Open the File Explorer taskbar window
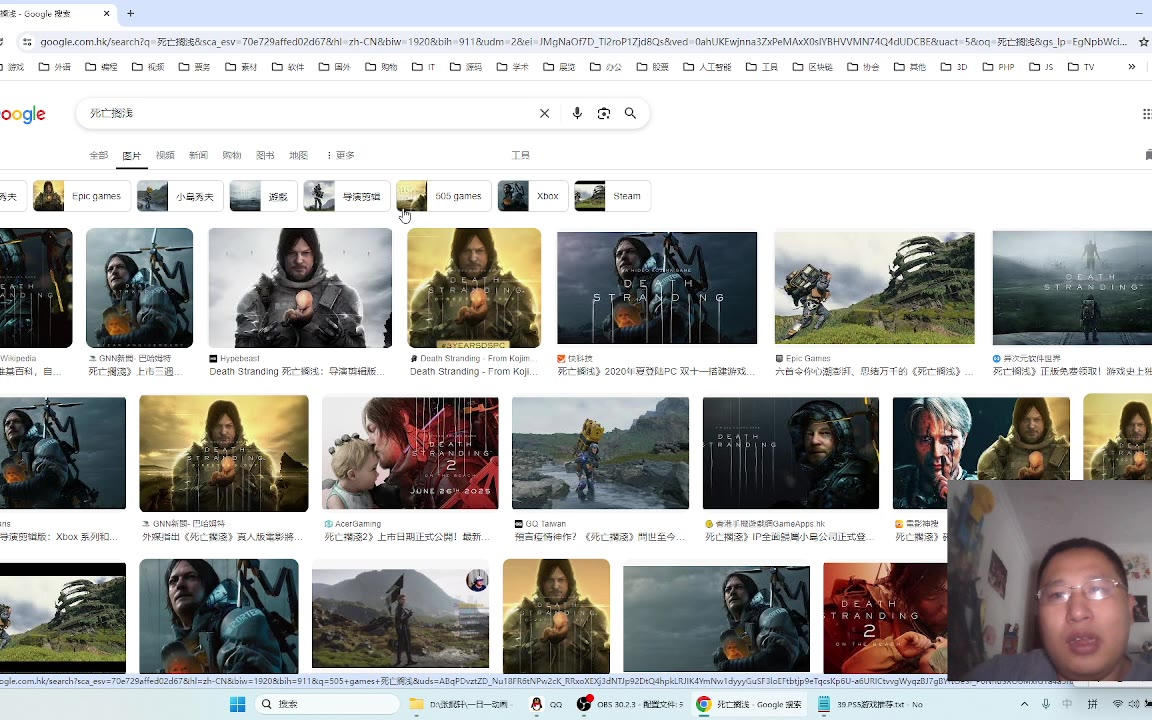 point(461,704)
